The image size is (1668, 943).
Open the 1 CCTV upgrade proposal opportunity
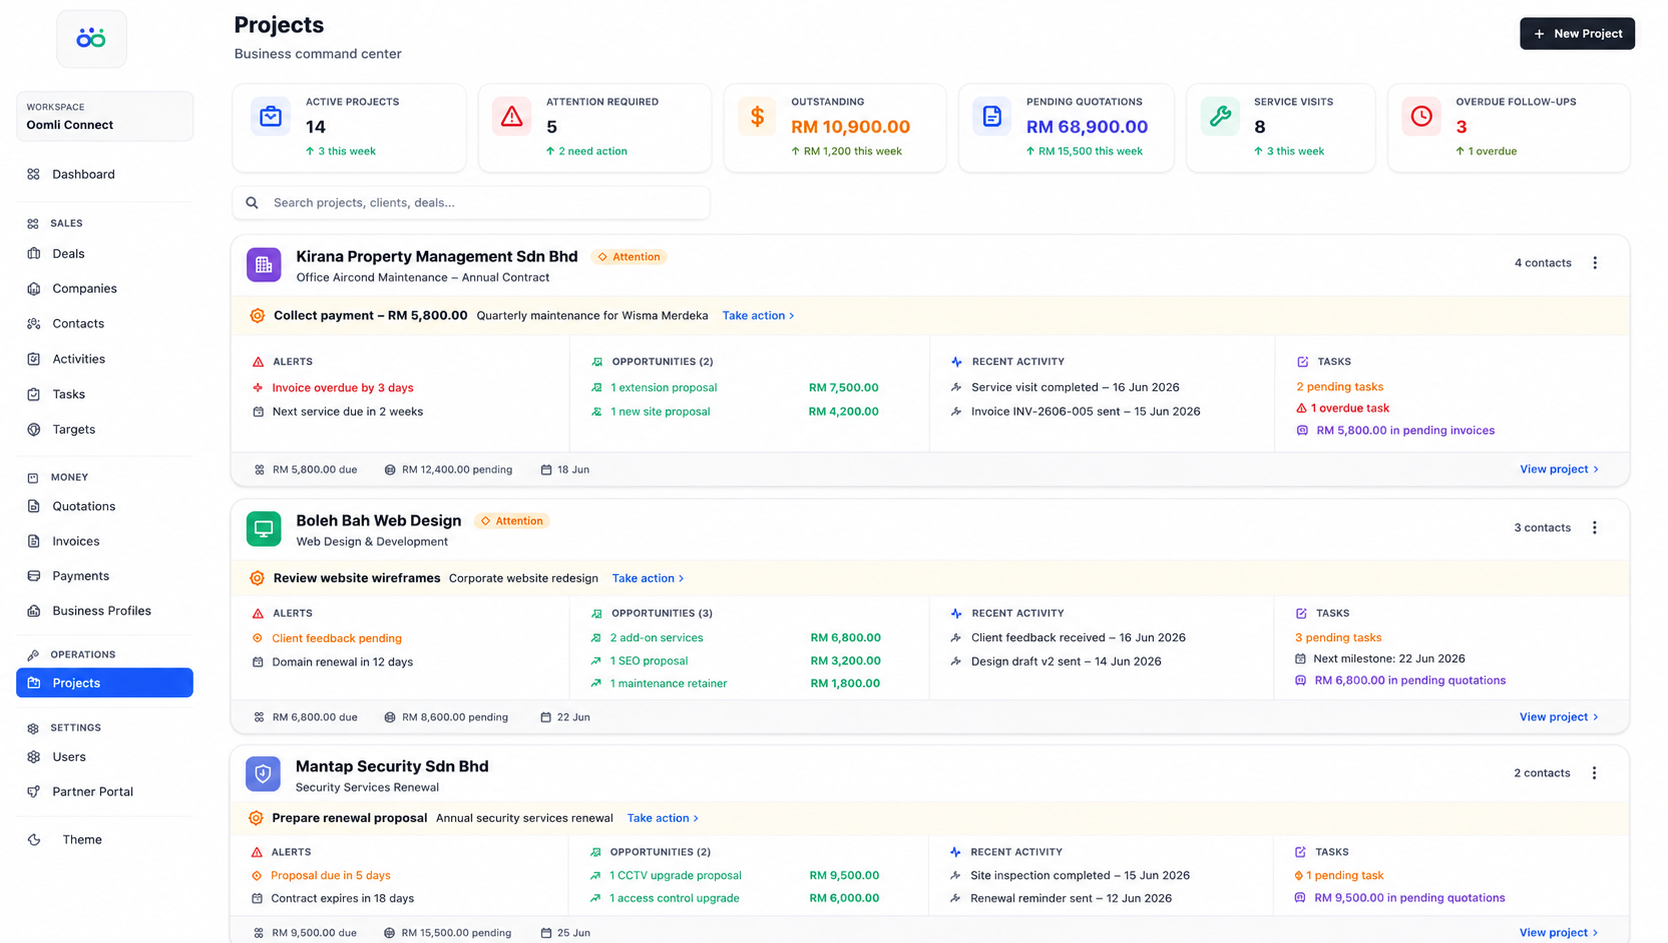675,876
